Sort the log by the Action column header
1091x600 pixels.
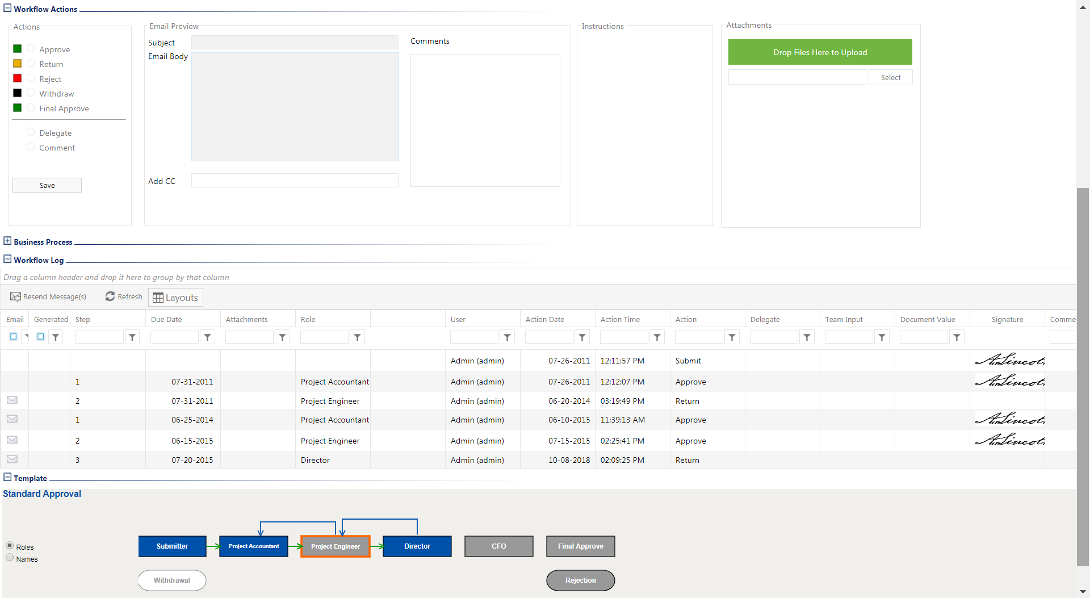pos(685,319)
